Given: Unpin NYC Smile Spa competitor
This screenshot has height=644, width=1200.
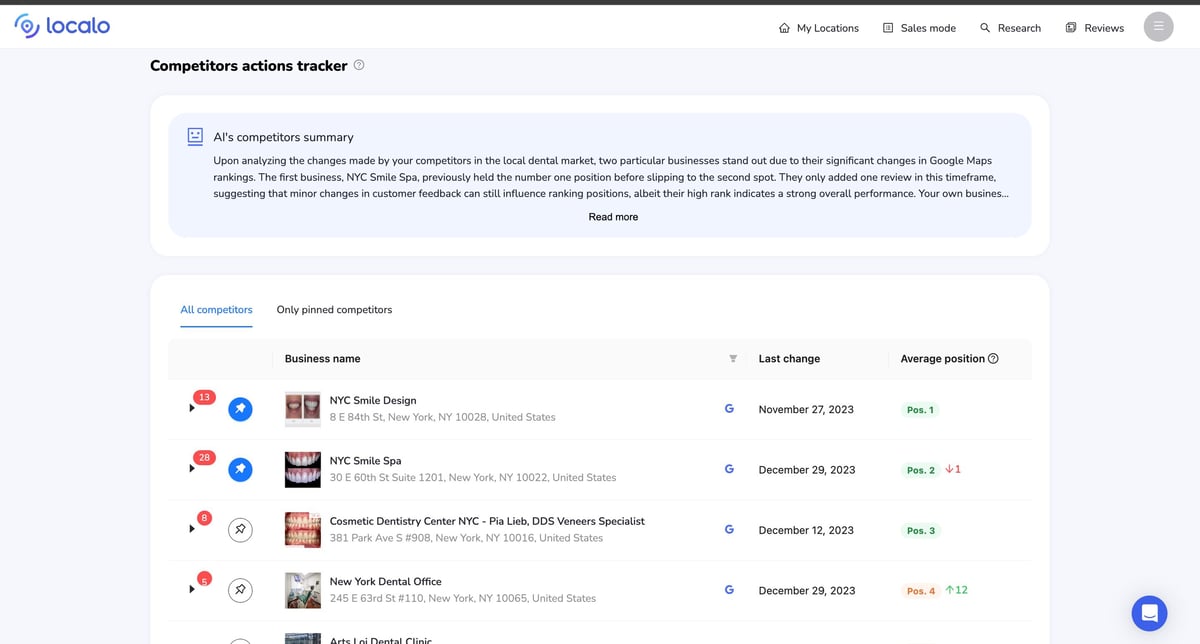Looking at the screenshot, I should pyautogui.click(x=240, y=469).
